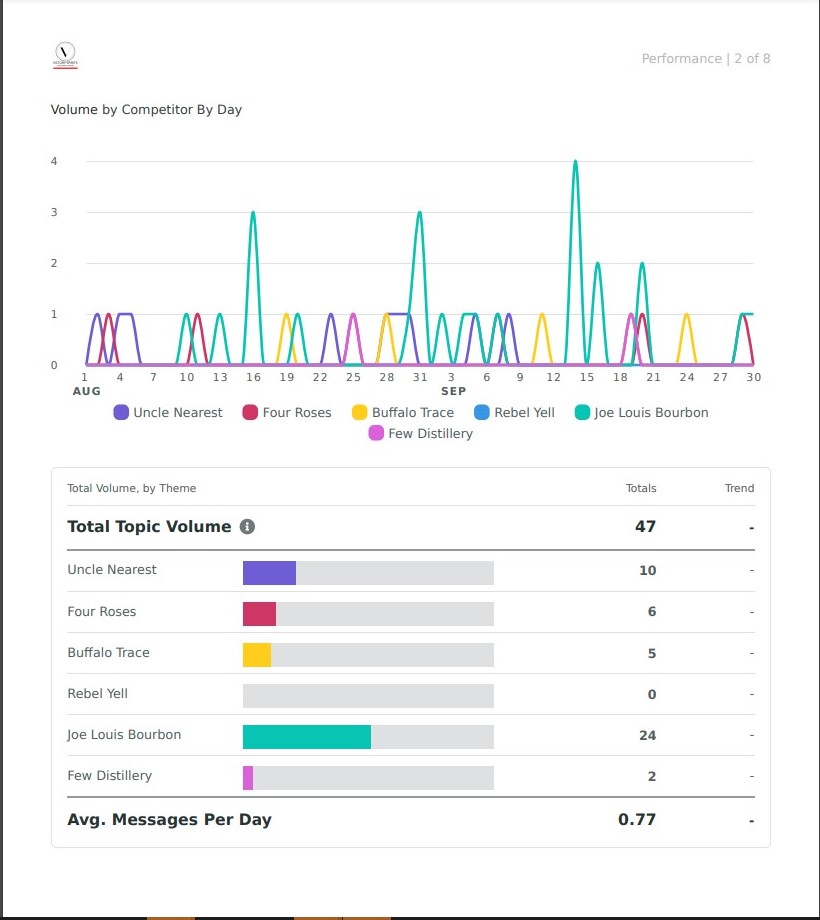Click the Buffalo Trace legend label
The image size is (820, 920).
(413, 412)
